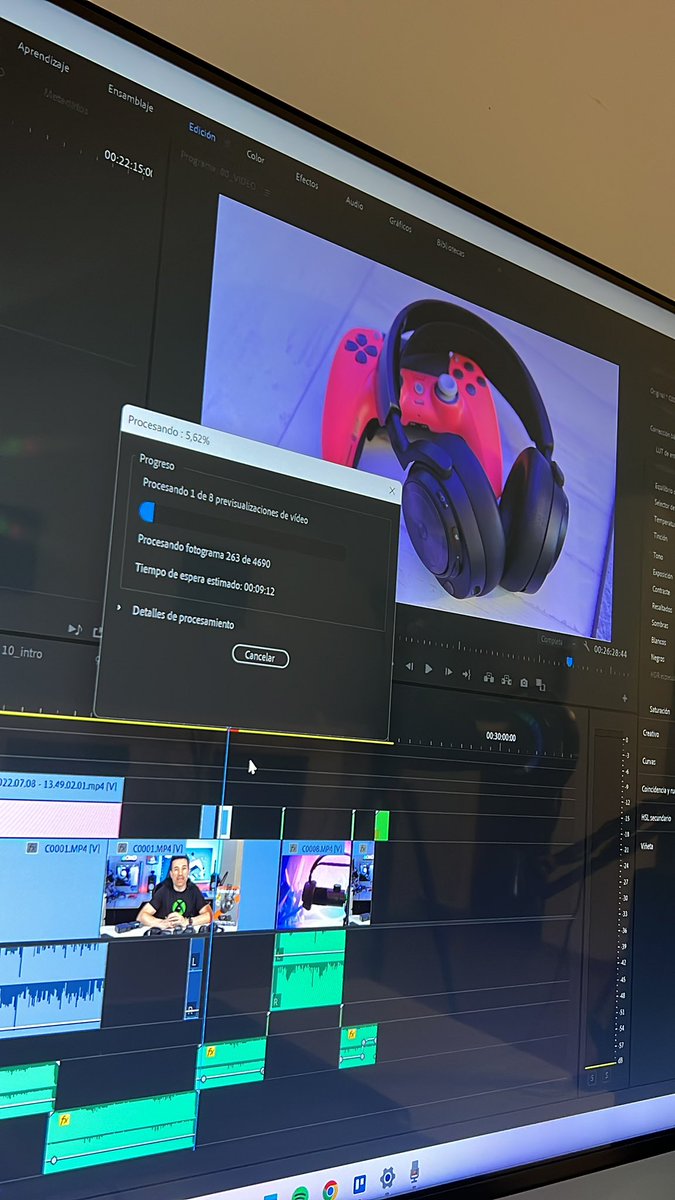Open Settings gear from the taskbar
Image resolution: width=675 pixels, height=1200 pixels.
point(387,1177)
